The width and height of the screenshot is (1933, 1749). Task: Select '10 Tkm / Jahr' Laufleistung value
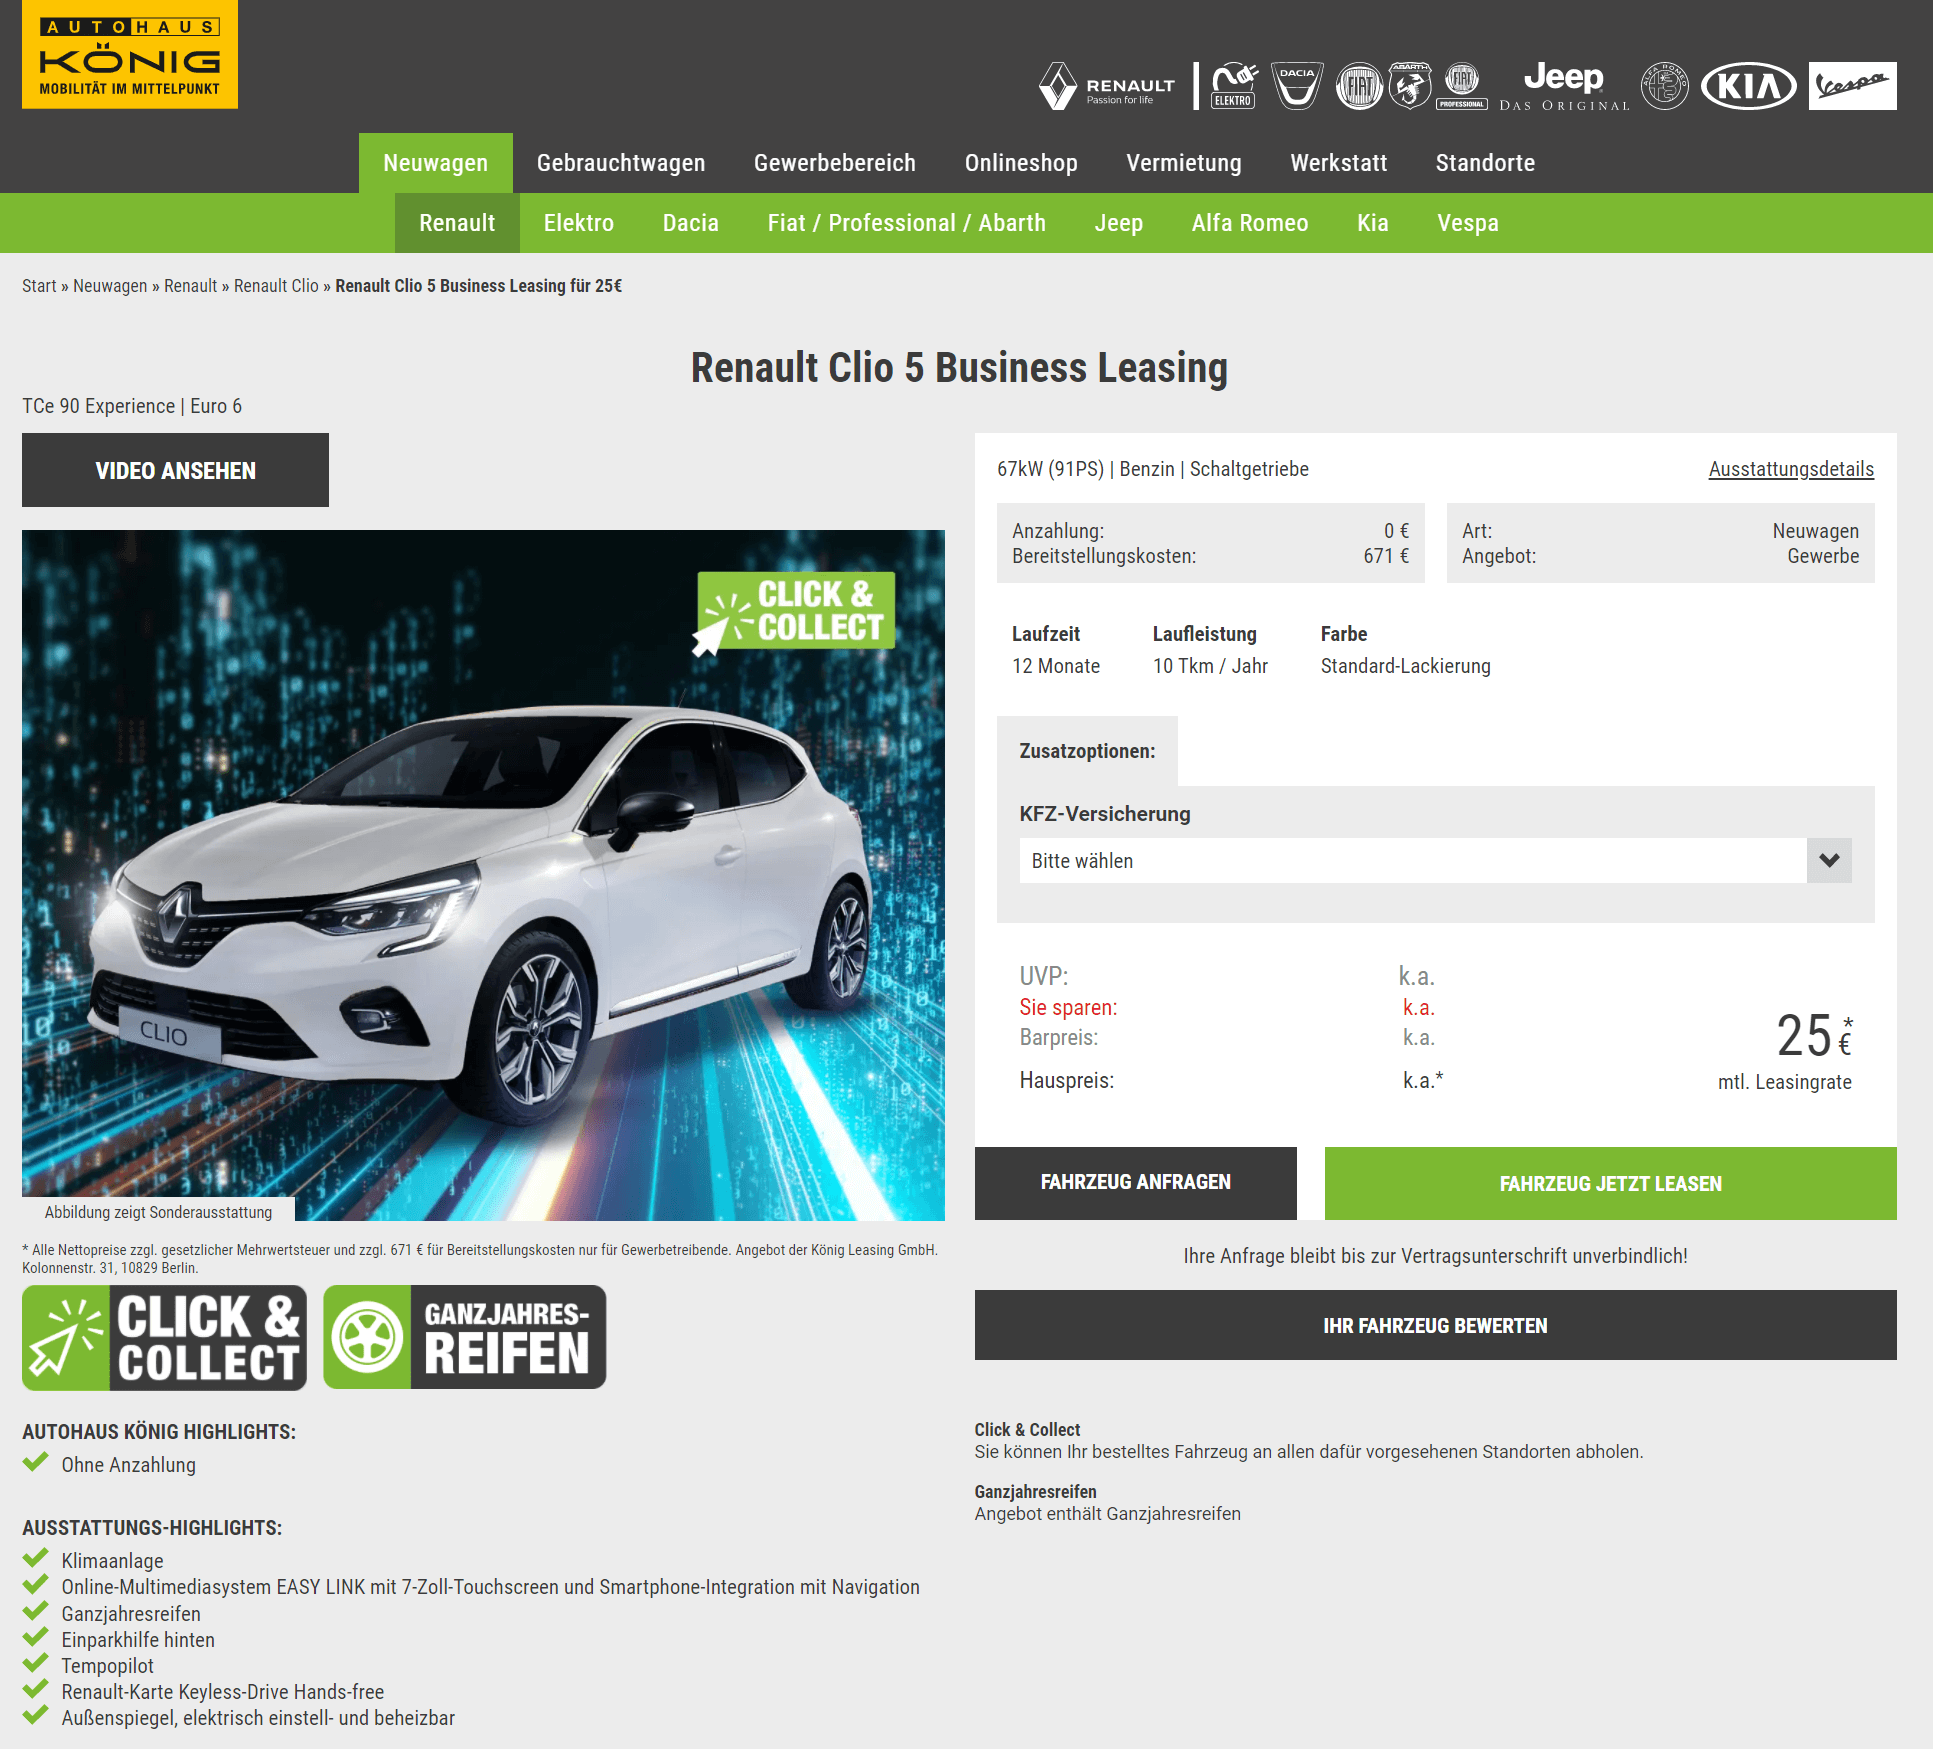[1210, 666]
